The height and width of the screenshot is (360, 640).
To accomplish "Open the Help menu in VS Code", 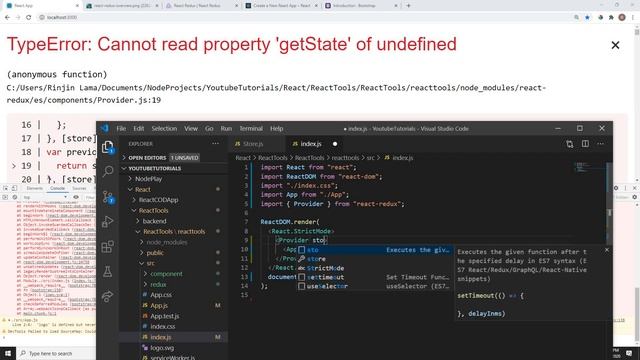I will point(276,128).
